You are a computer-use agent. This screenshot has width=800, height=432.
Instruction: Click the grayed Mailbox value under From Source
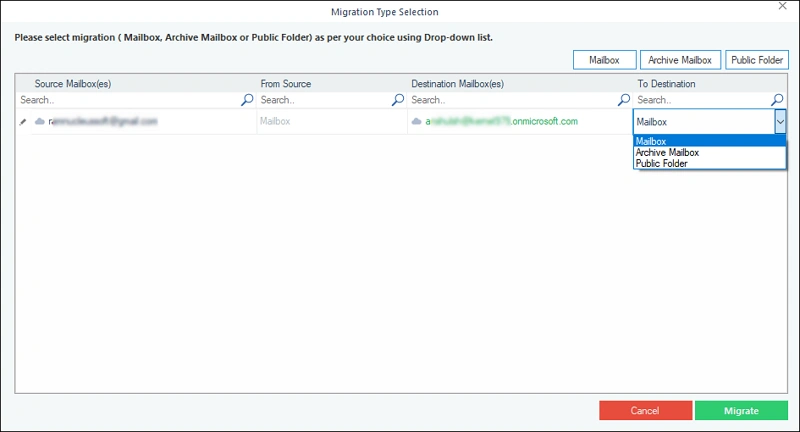click(x=275, y=121)
